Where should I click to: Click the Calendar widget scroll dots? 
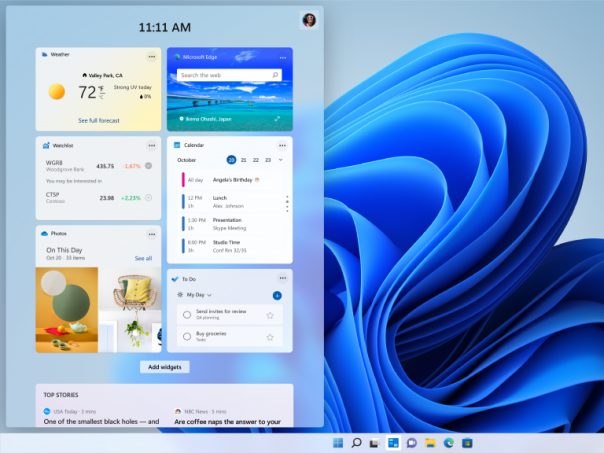tap(287, 204)
